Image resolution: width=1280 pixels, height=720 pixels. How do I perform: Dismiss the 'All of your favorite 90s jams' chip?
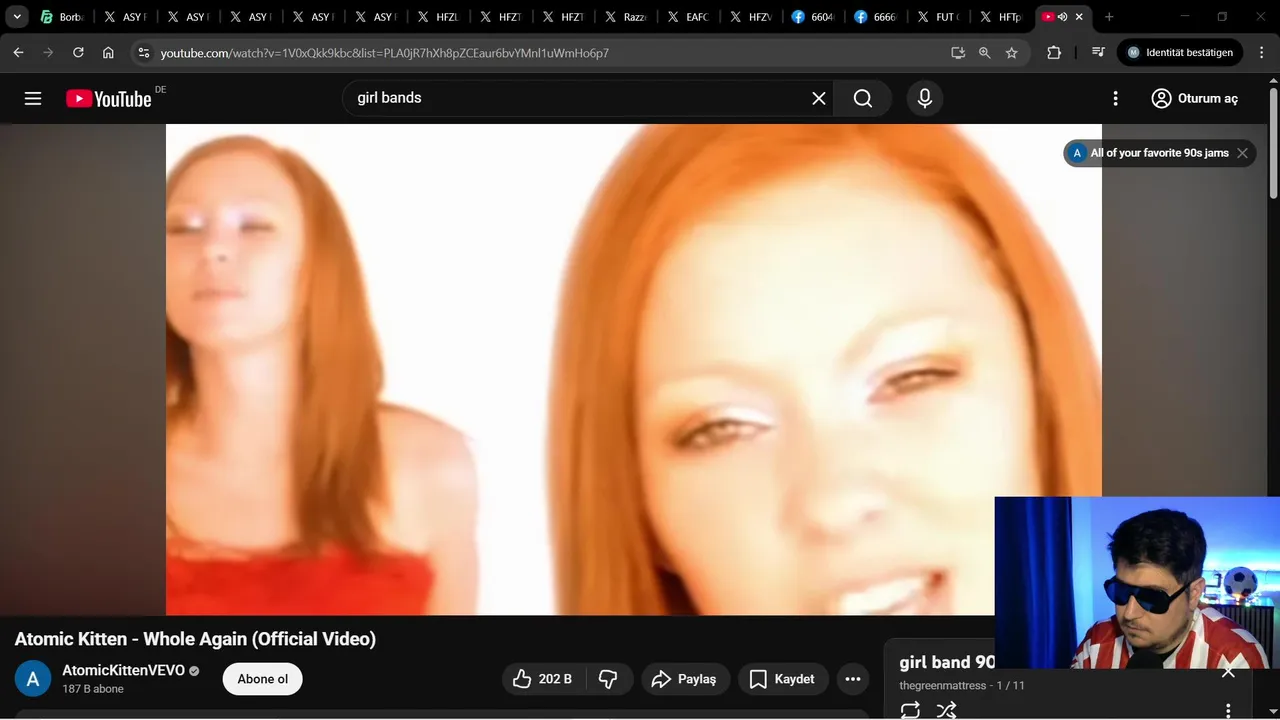(1242, 153)
